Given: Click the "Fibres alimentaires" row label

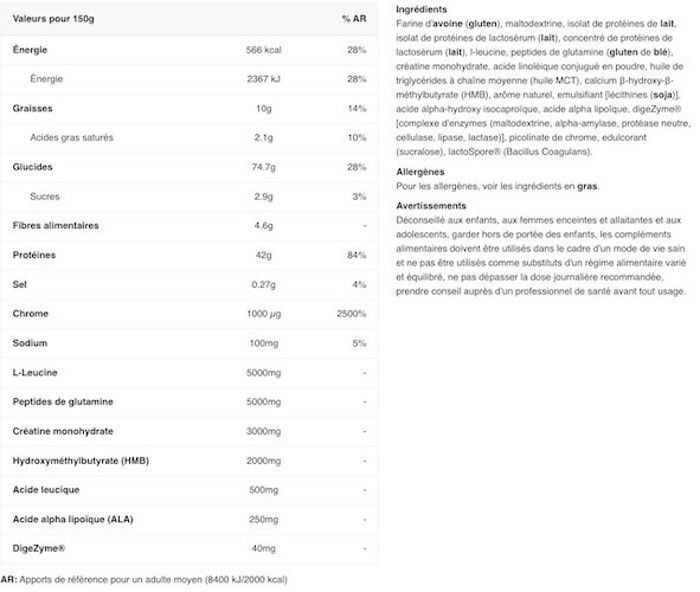Looking at the screenshot, I should (x=56, y=225).
